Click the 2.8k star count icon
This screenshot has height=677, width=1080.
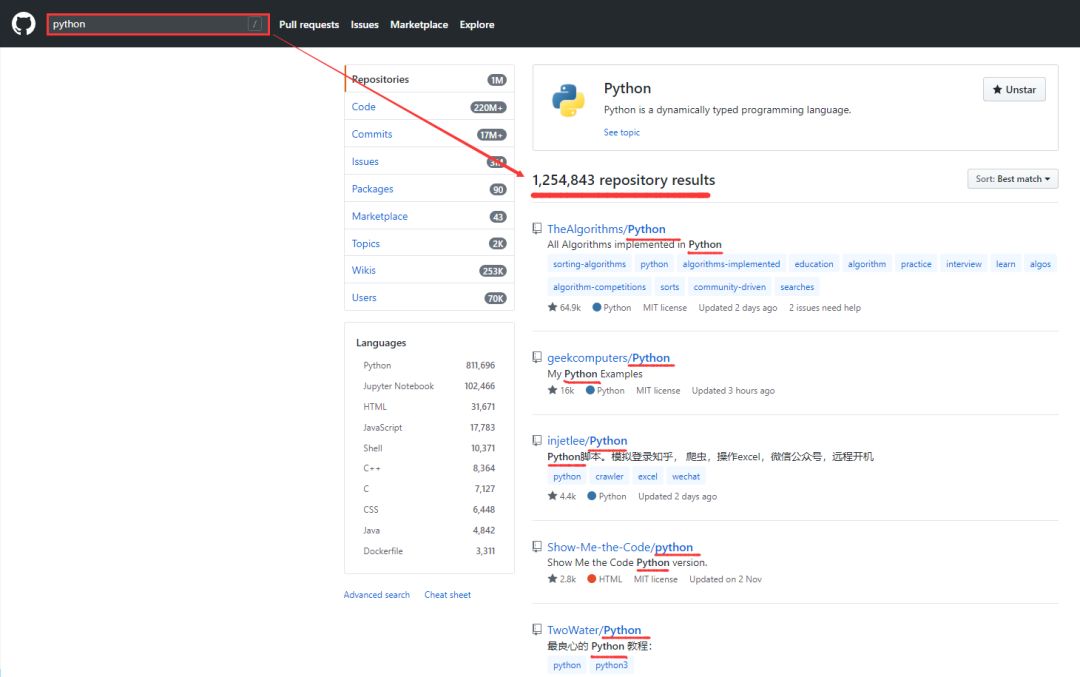[x=552, y=579]
